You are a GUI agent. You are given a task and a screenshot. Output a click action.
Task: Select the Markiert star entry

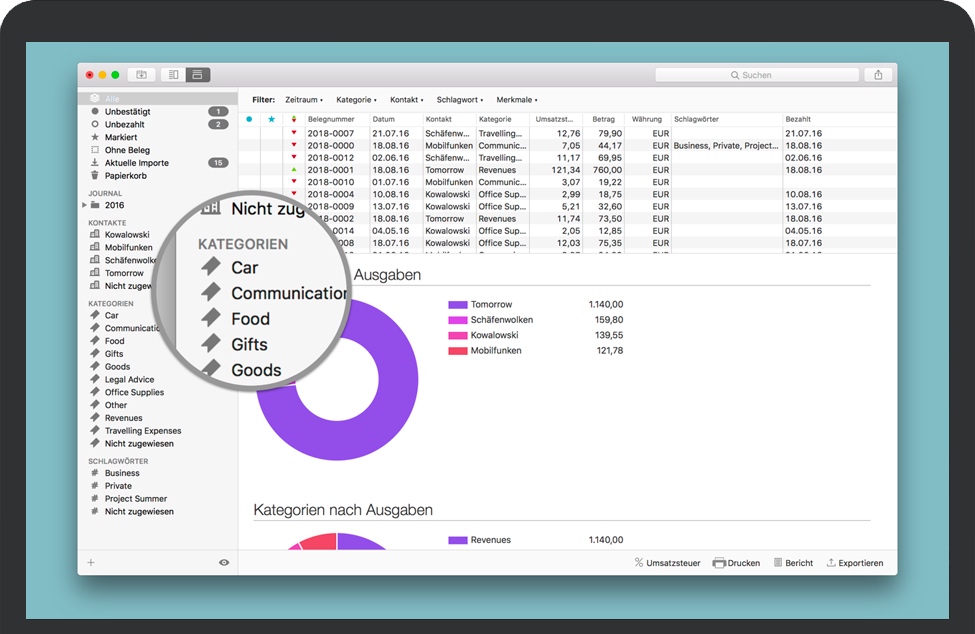(x=120, y=137)
